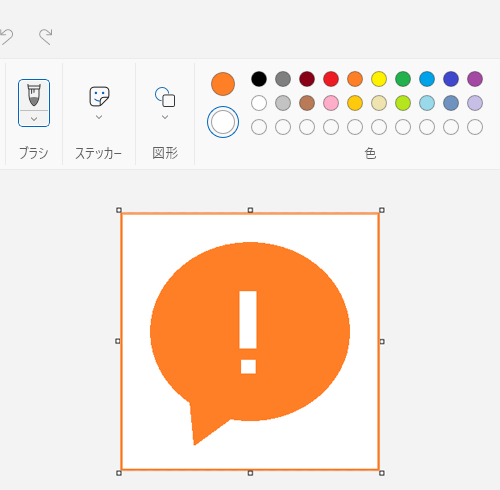The height and width of the screenshot is (490, 500).
Task: Click the bottom-right canvas selection handle
Action: [382, 473]
